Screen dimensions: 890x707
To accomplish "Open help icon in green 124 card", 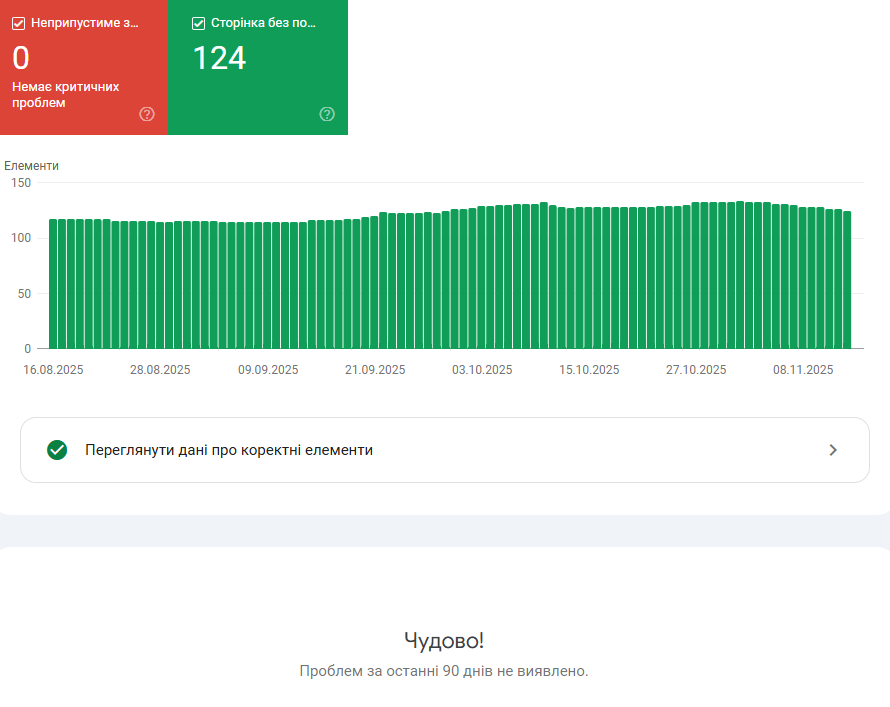I will (327, 114).
